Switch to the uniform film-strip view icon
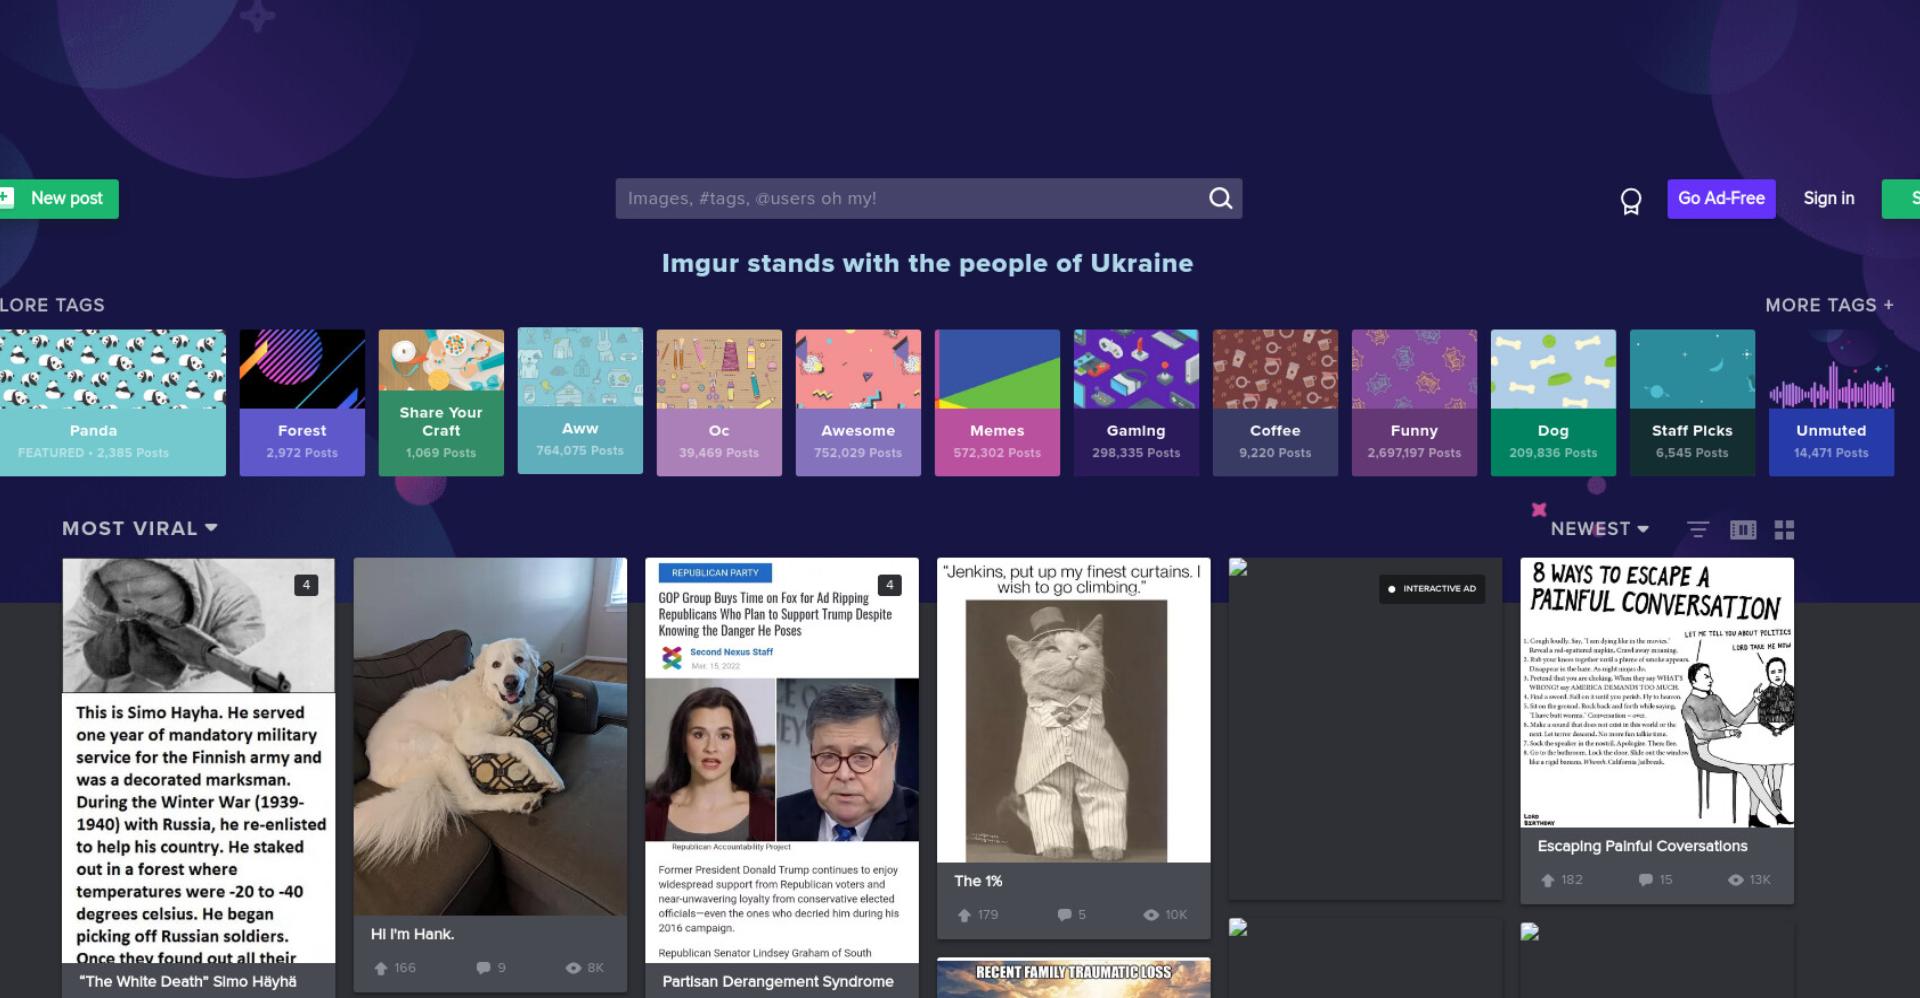Viewport: 1920px width, 998px height. pyautogui.click(x=1743, y=529)
